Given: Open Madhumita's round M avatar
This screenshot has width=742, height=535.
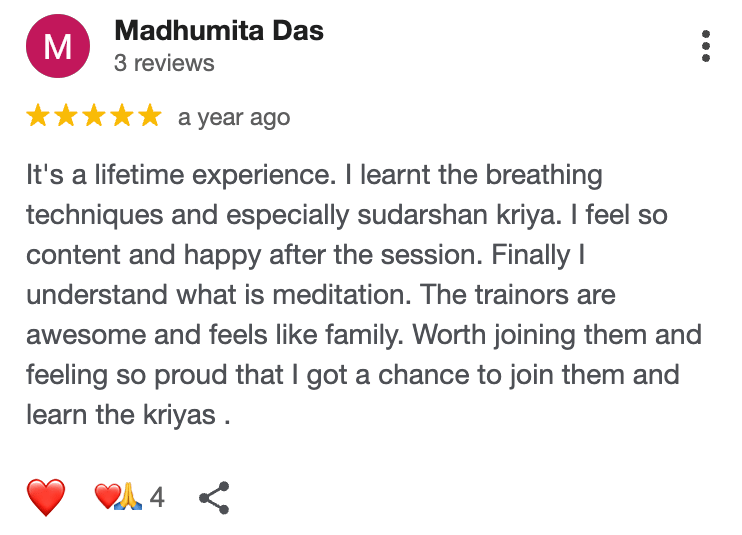Looking at the screenshot, I should pos(58,46).
